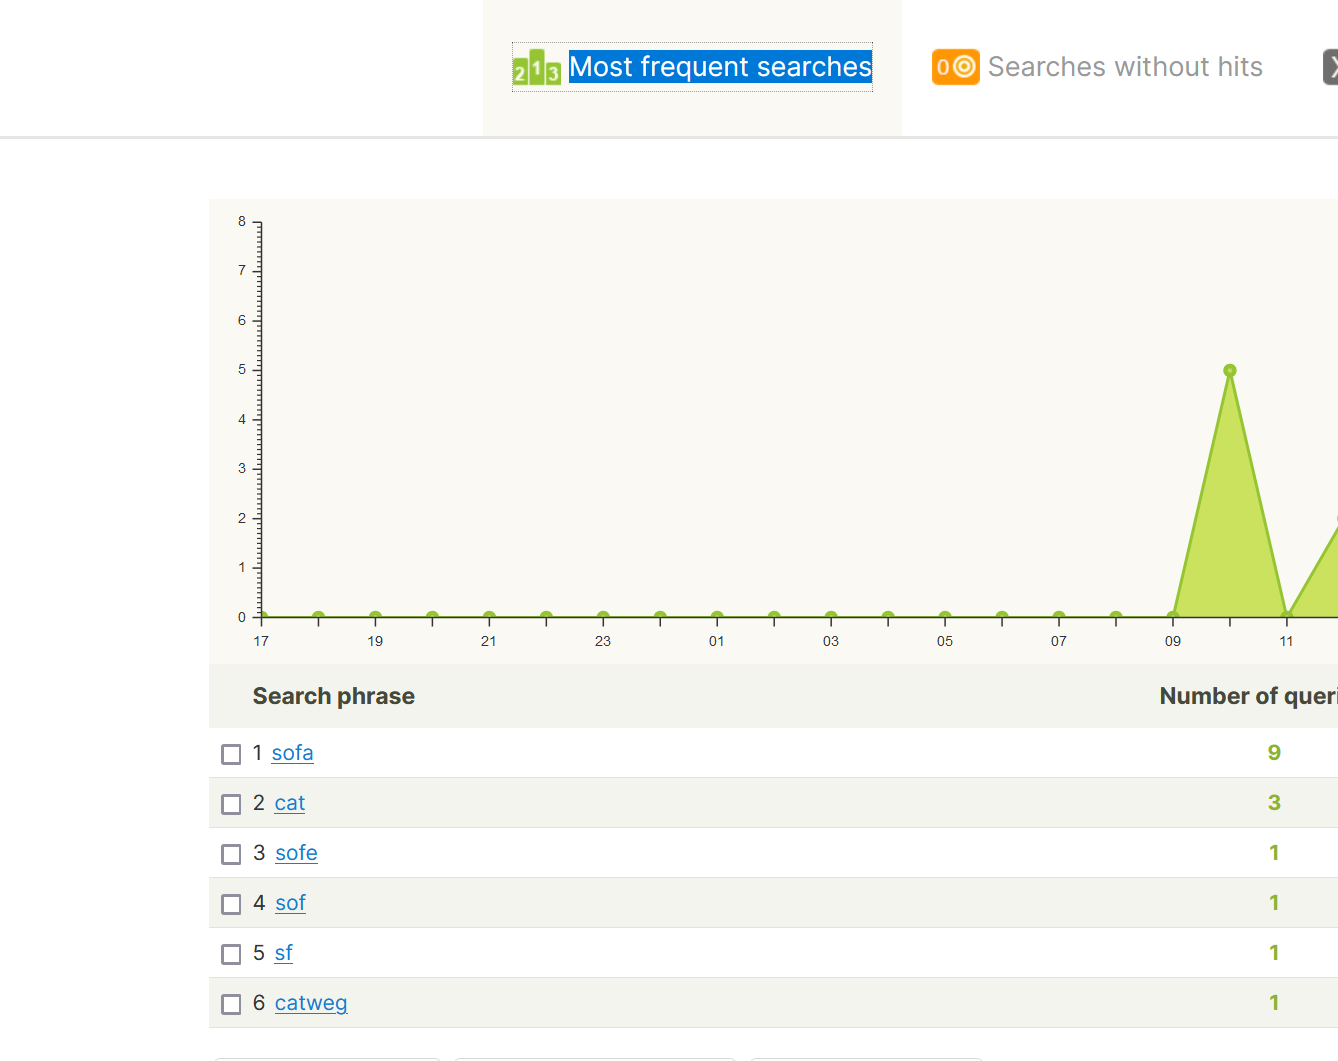Tick the checkbox beside cat
The image size is (1338, 1061).
point(231,804)
